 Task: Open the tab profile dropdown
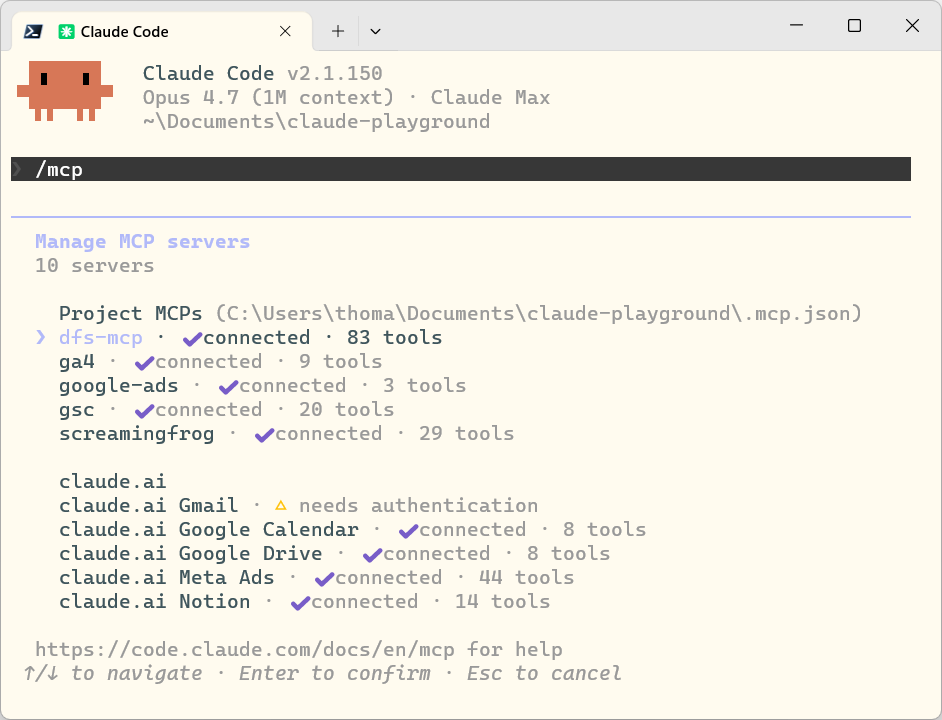375,31
